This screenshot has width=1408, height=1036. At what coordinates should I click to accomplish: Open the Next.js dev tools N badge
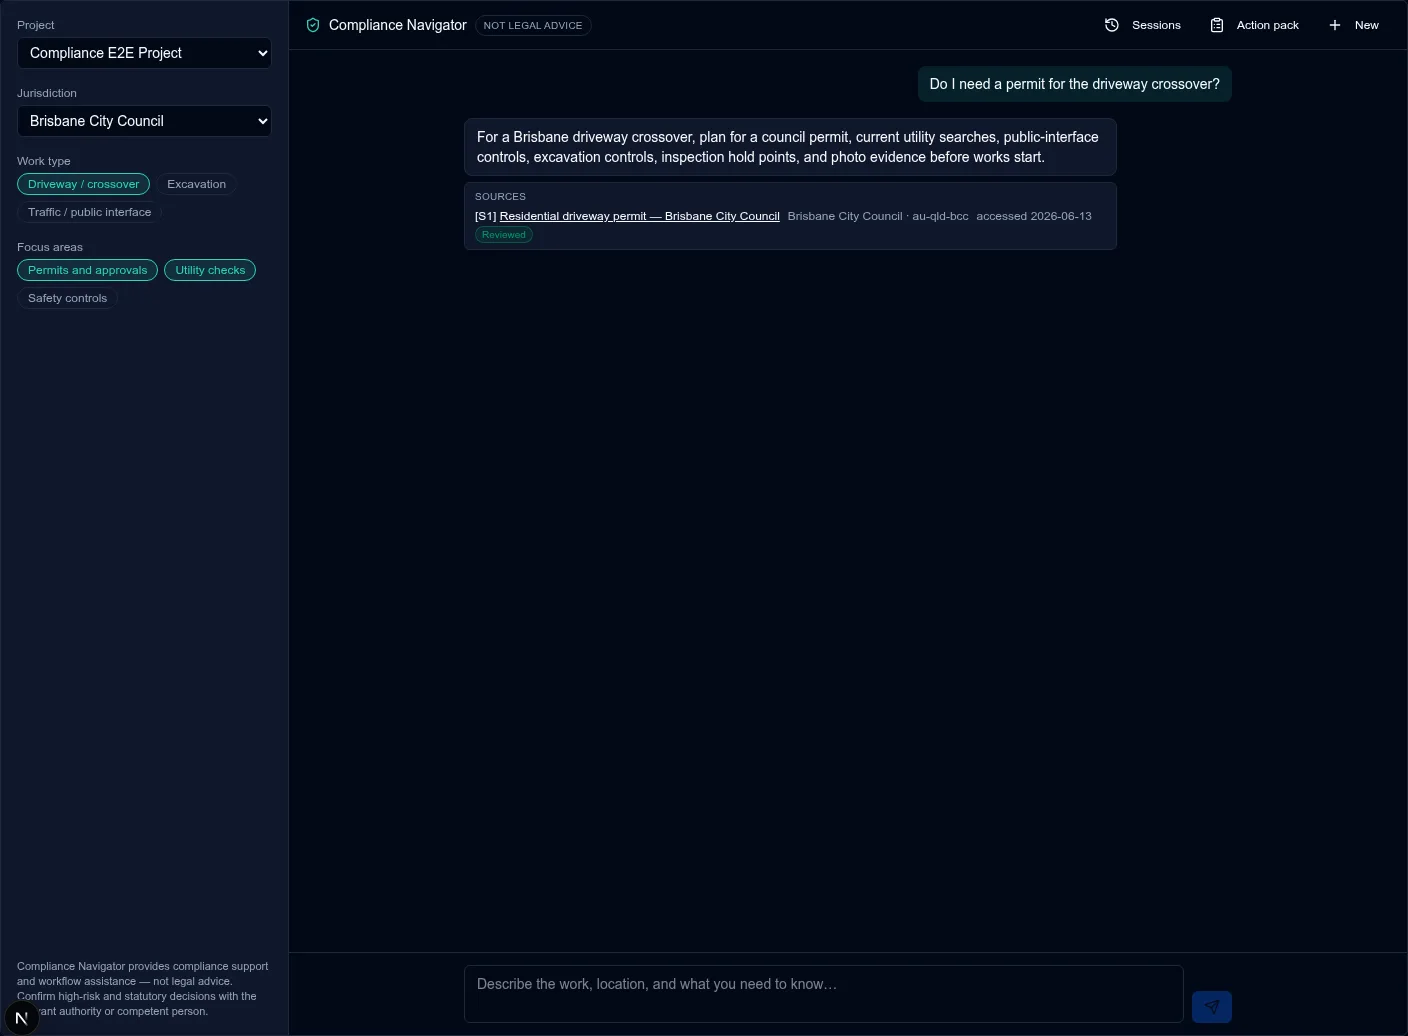[21, 1018]
